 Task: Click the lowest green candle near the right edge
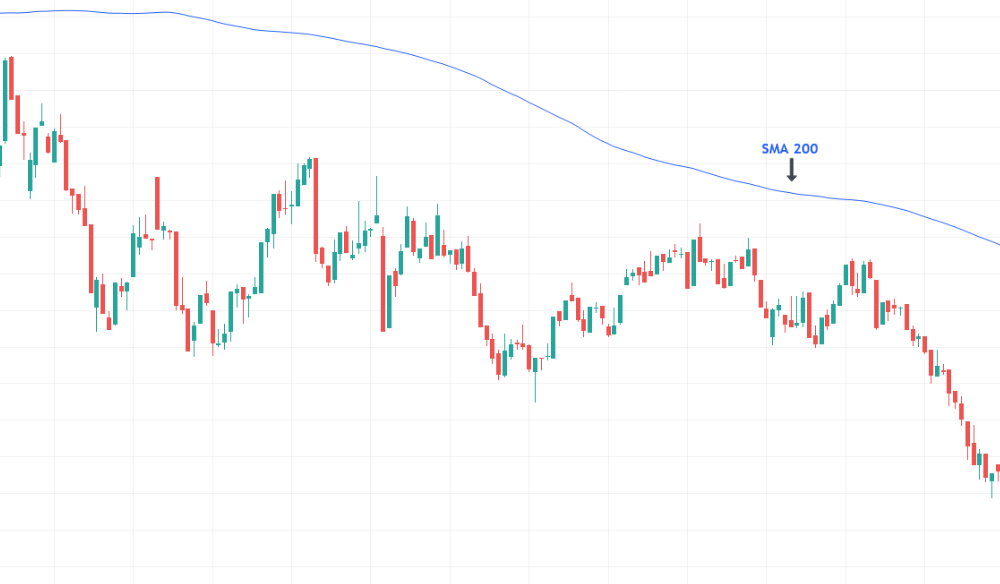tap(991, 476)
